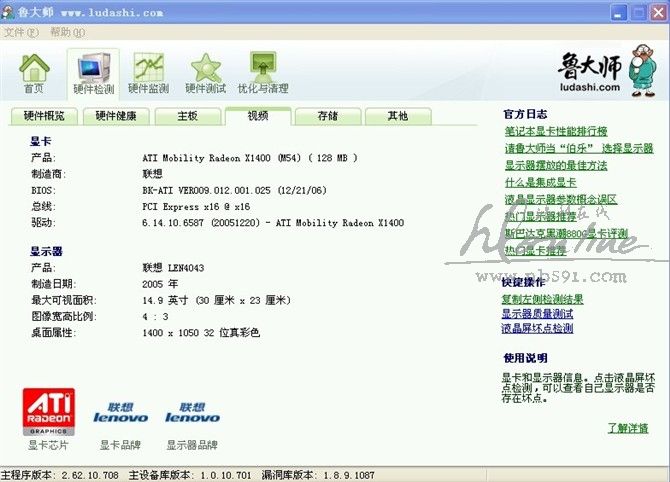Select the 硬件检测 hardware detection icon
Screen dimensions: 670x482
point(94,73)
